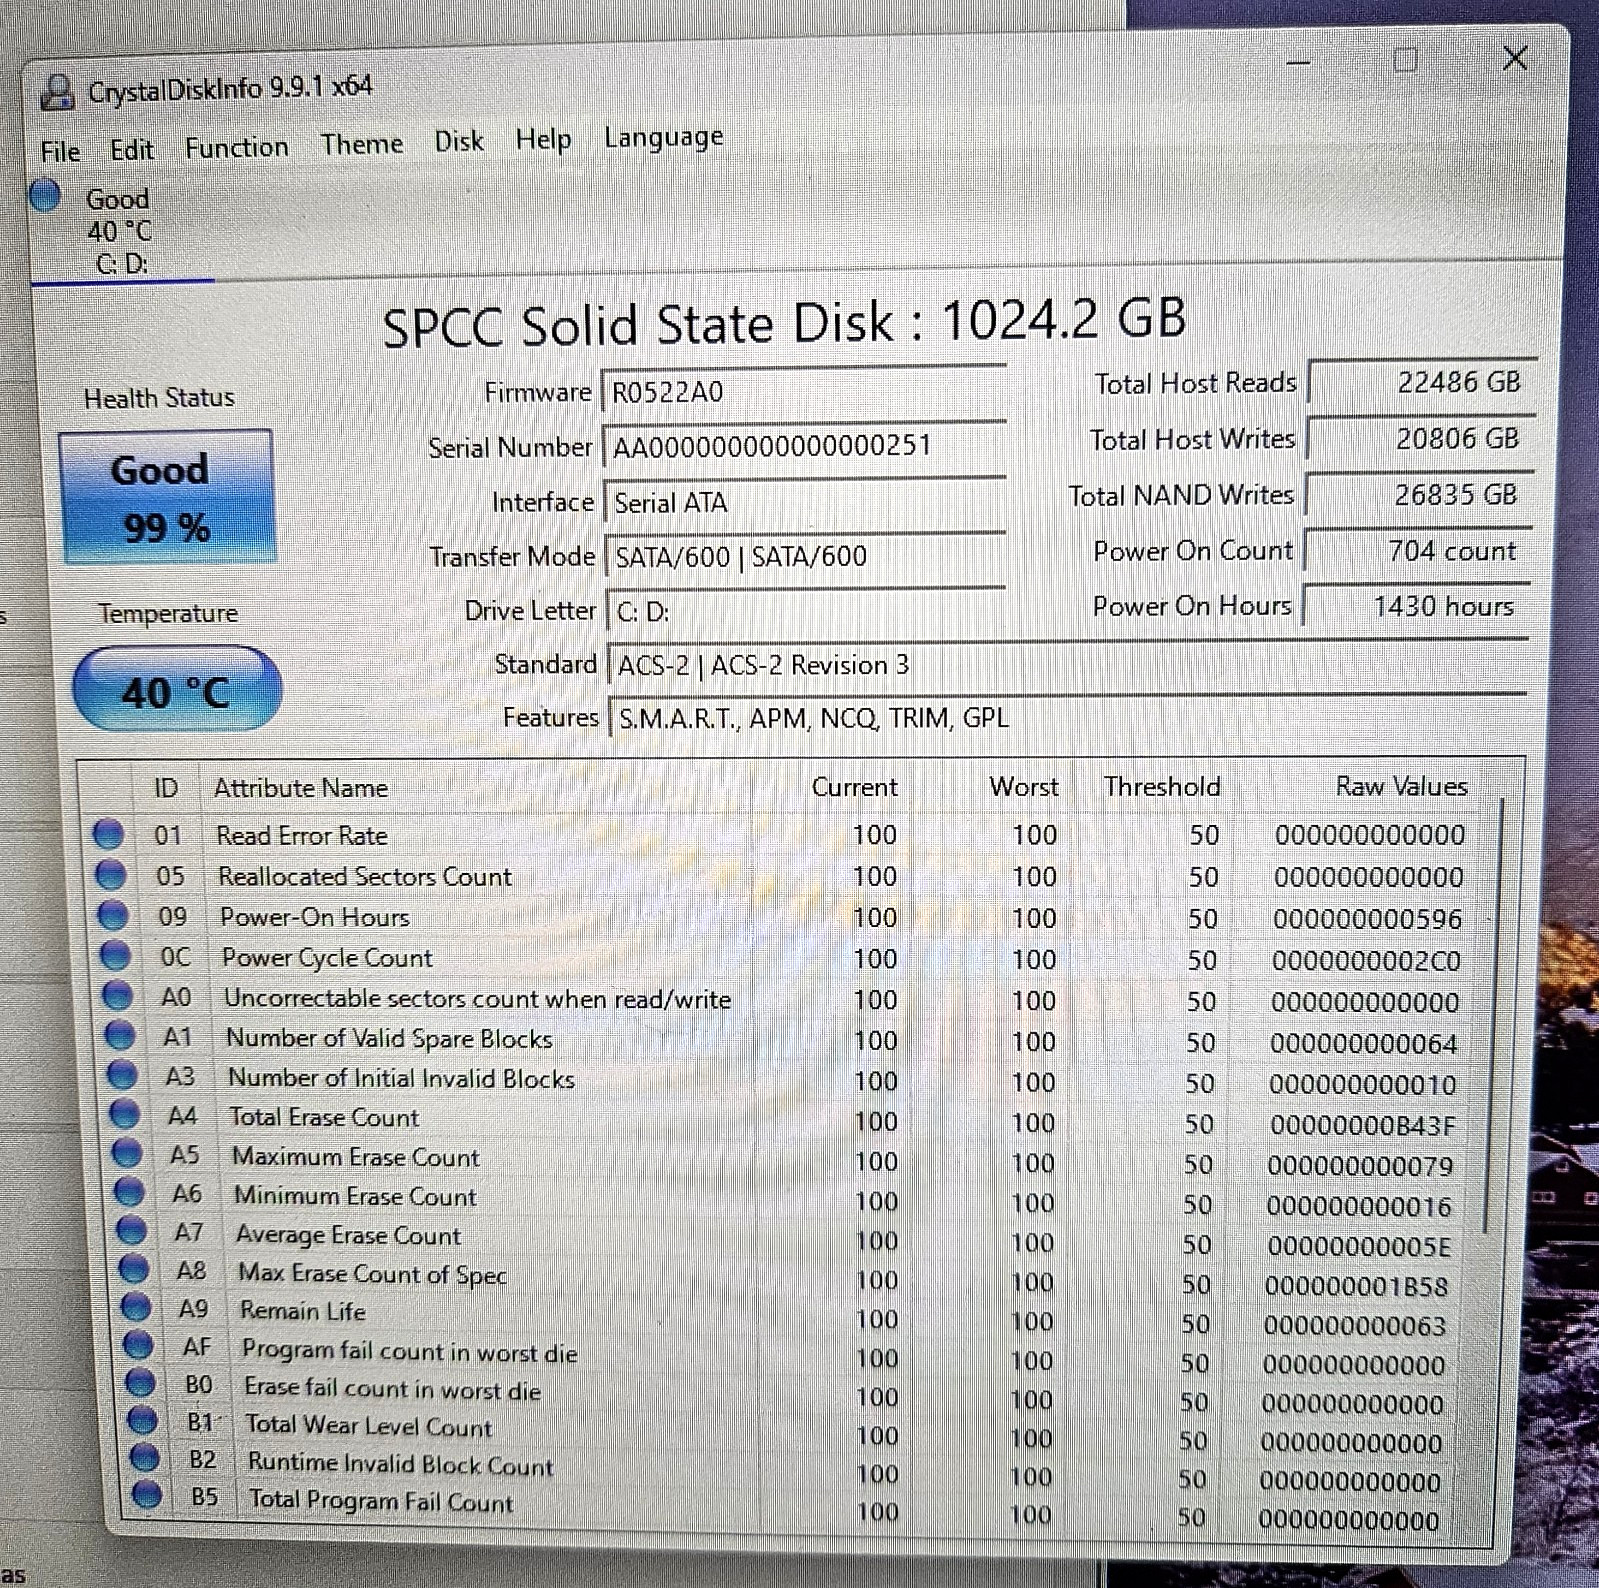This screenshot has width=1599, height=1588.
Task: Click raw value 000000000596
Action: click(x=1367, y=919)
